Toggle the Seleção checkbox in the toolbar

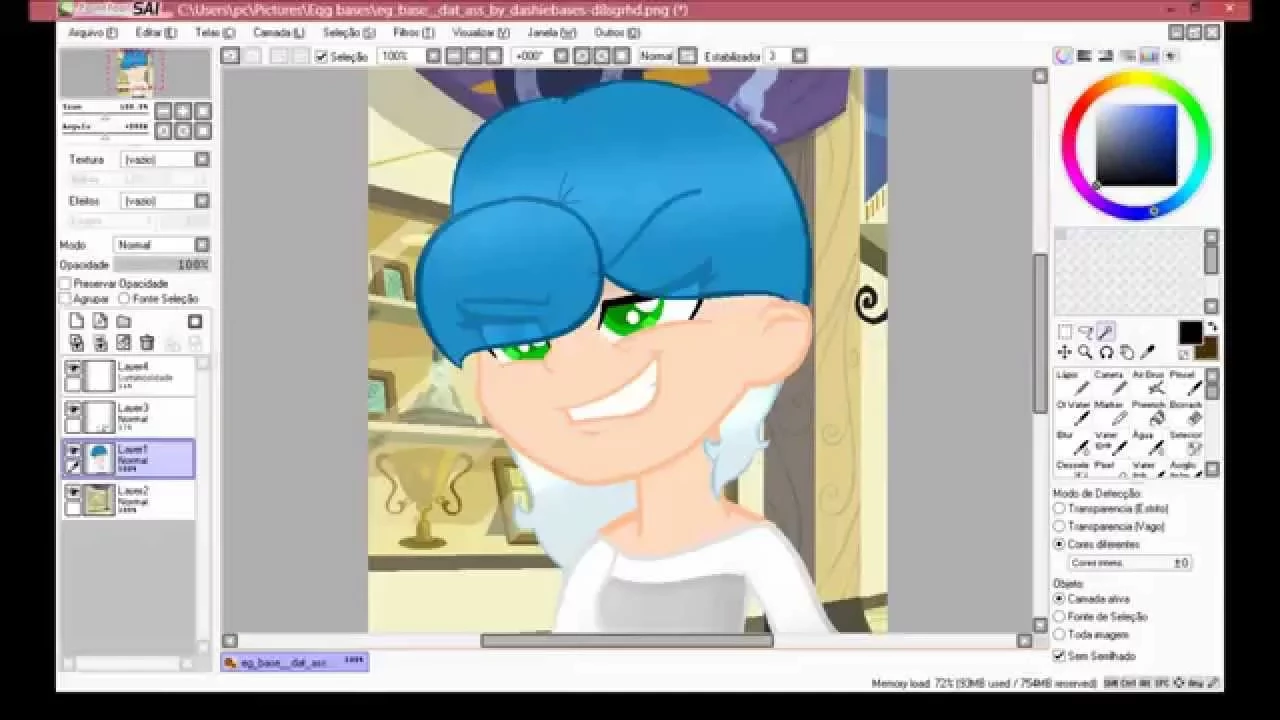coord(321,57)
